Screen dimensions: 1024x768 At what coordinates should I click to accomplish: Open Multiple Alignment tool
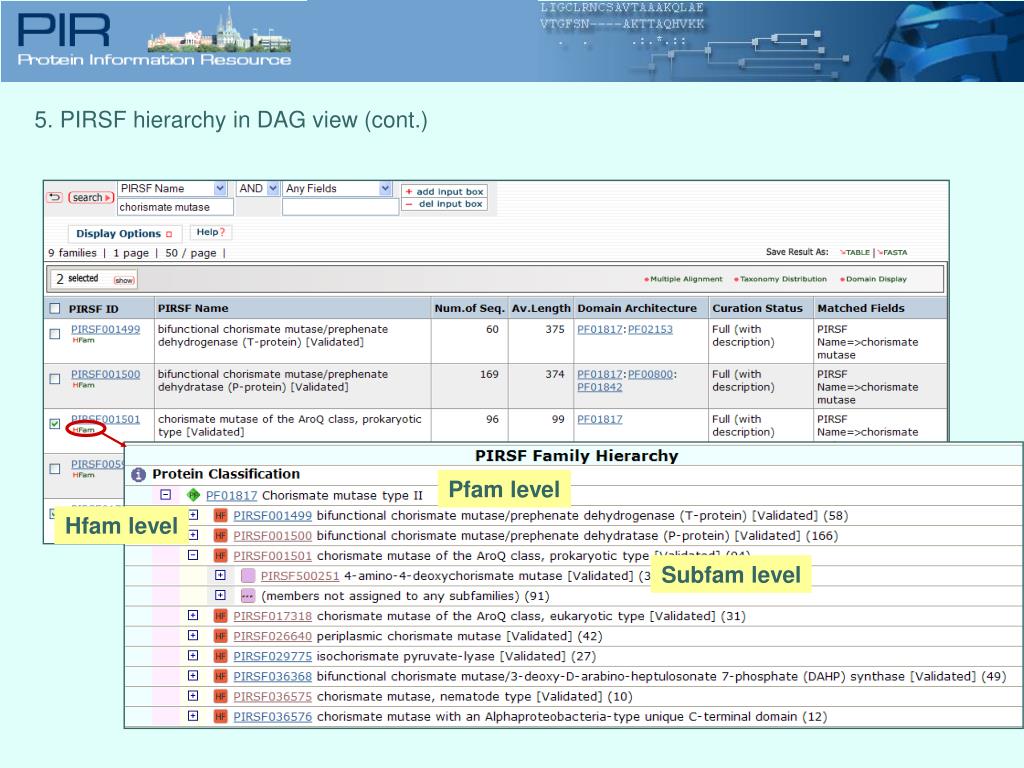(684, 279)
